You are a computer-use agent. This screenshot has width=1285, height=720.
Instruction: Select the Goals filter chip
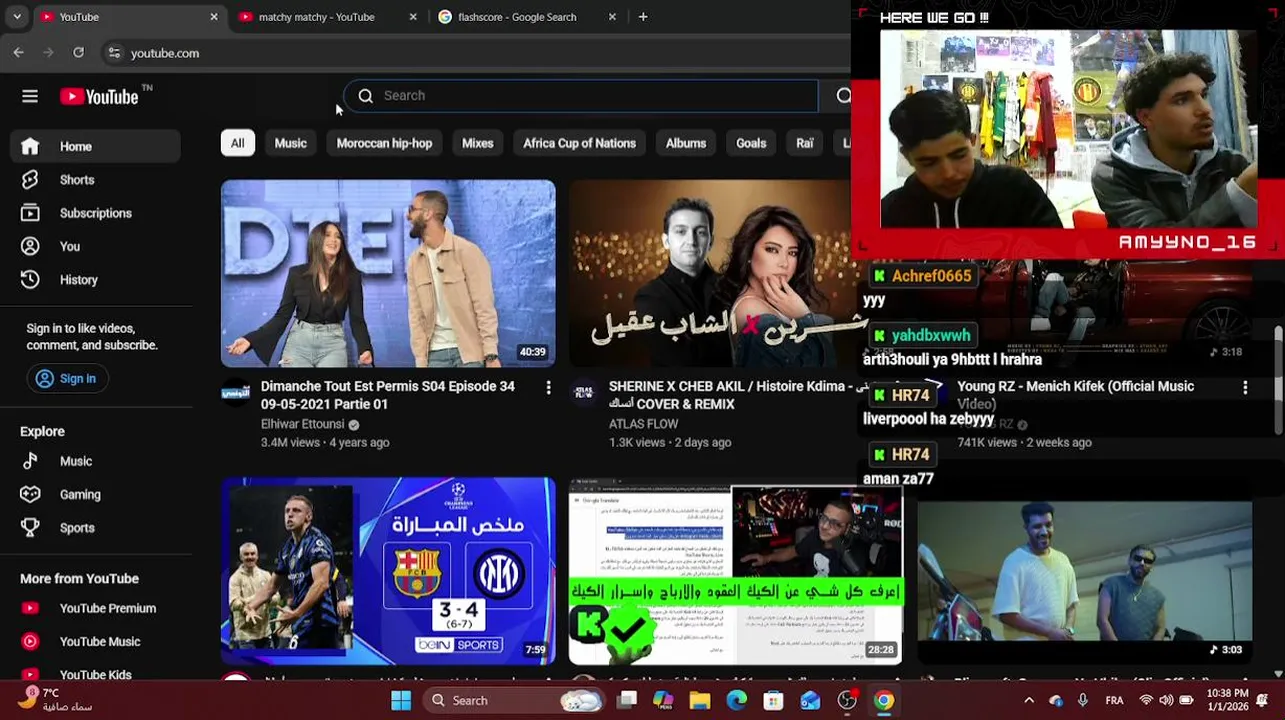(751, 143)
